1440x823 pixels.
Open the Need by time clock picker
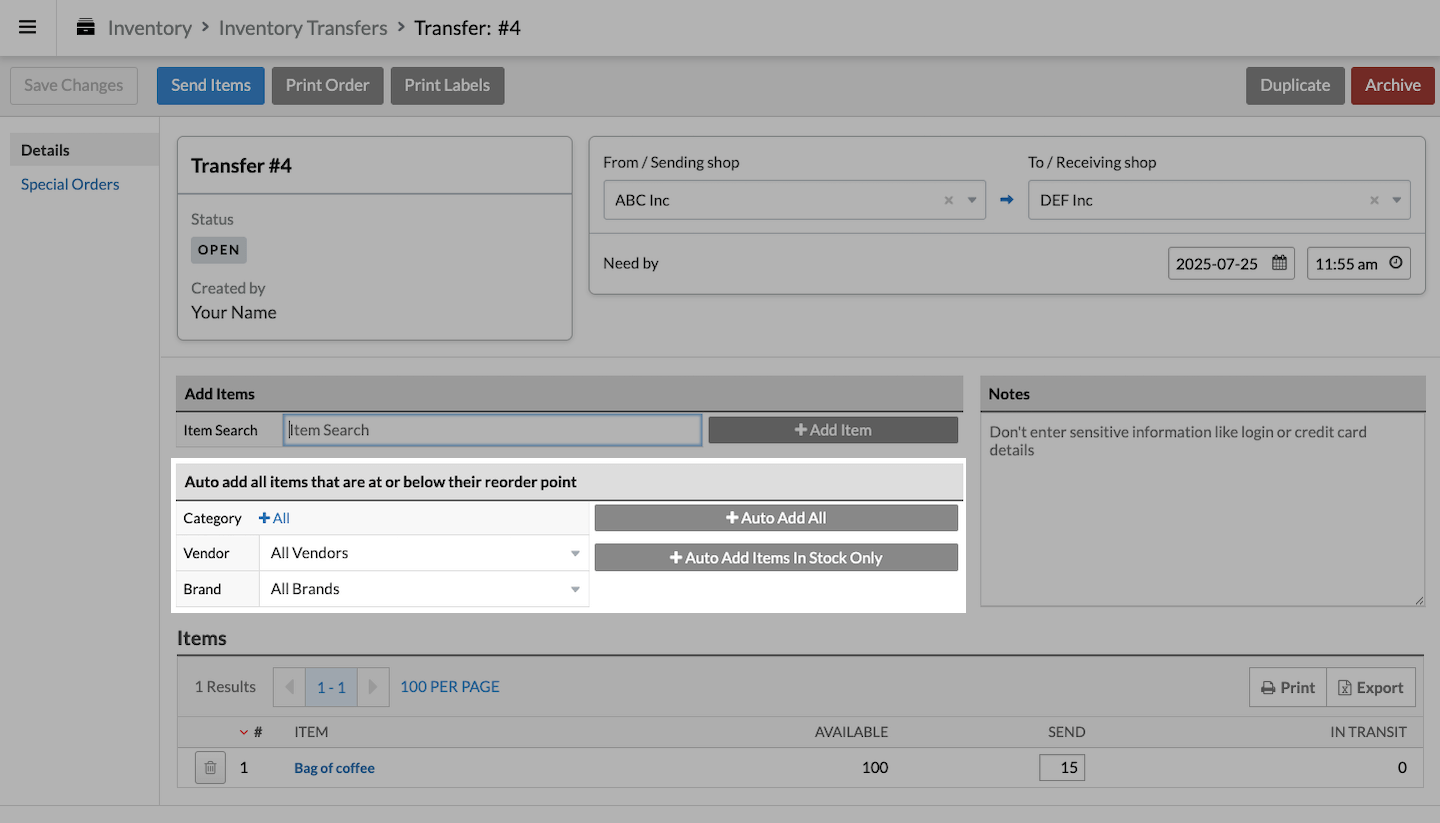tap(1396, 264)
